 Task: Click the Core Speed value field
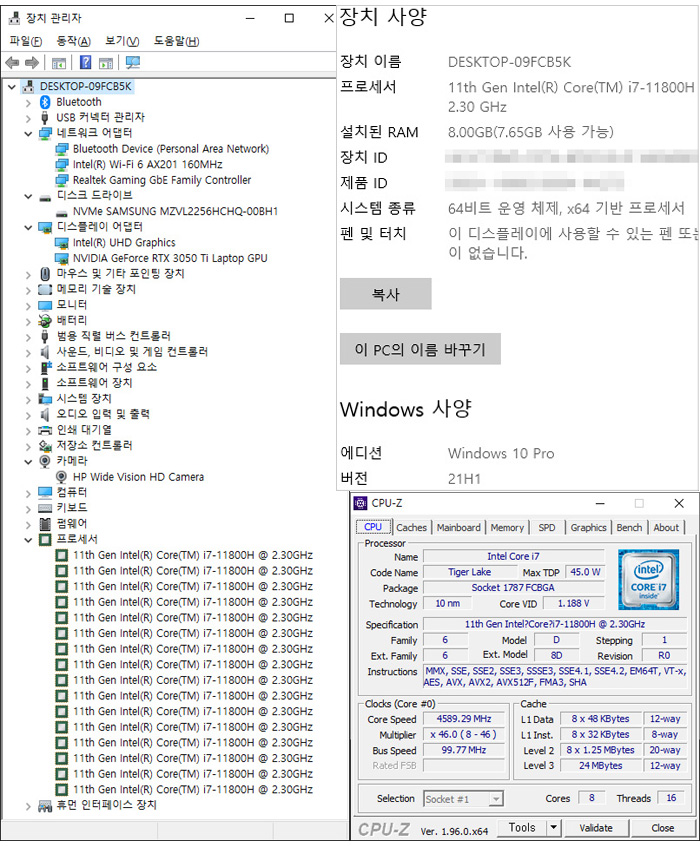pyautogui.click(x=464, y=719)
